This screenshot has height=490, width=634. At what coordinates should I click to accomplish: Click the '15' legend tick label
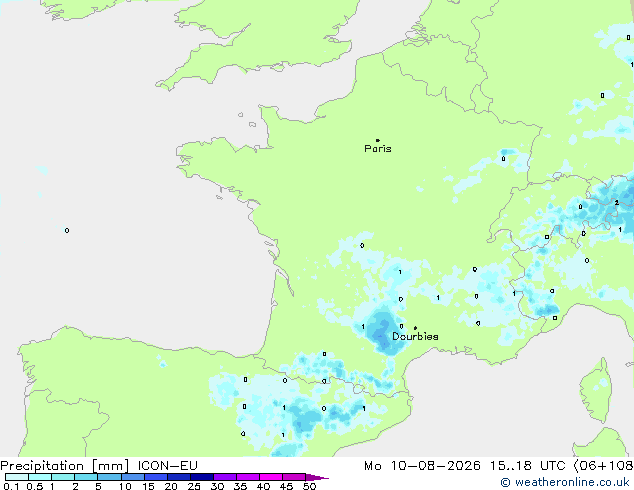(x=148, y=486)
